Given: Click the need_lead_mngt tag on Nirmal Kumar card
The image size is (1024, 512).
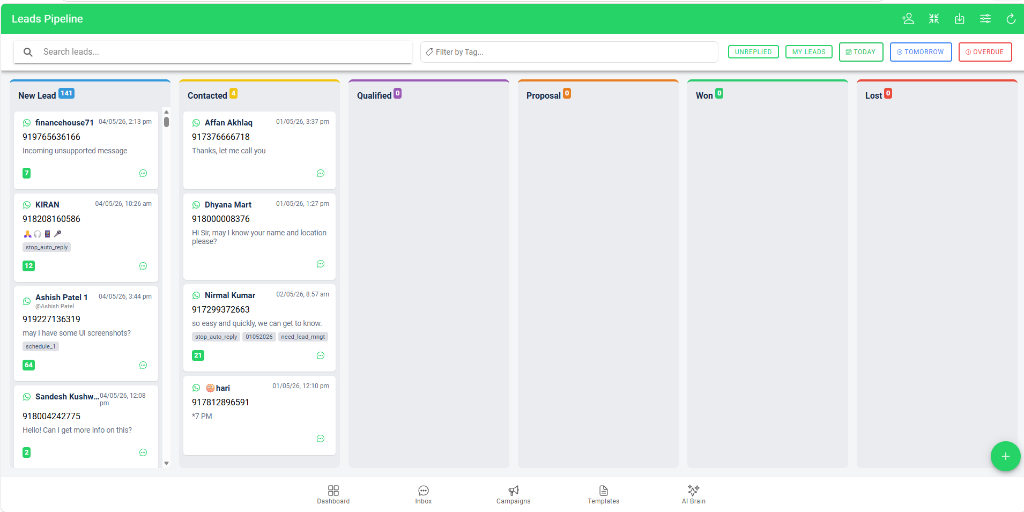Looking at the screenshot, I should pyautogui.click(x=302, y=337).
